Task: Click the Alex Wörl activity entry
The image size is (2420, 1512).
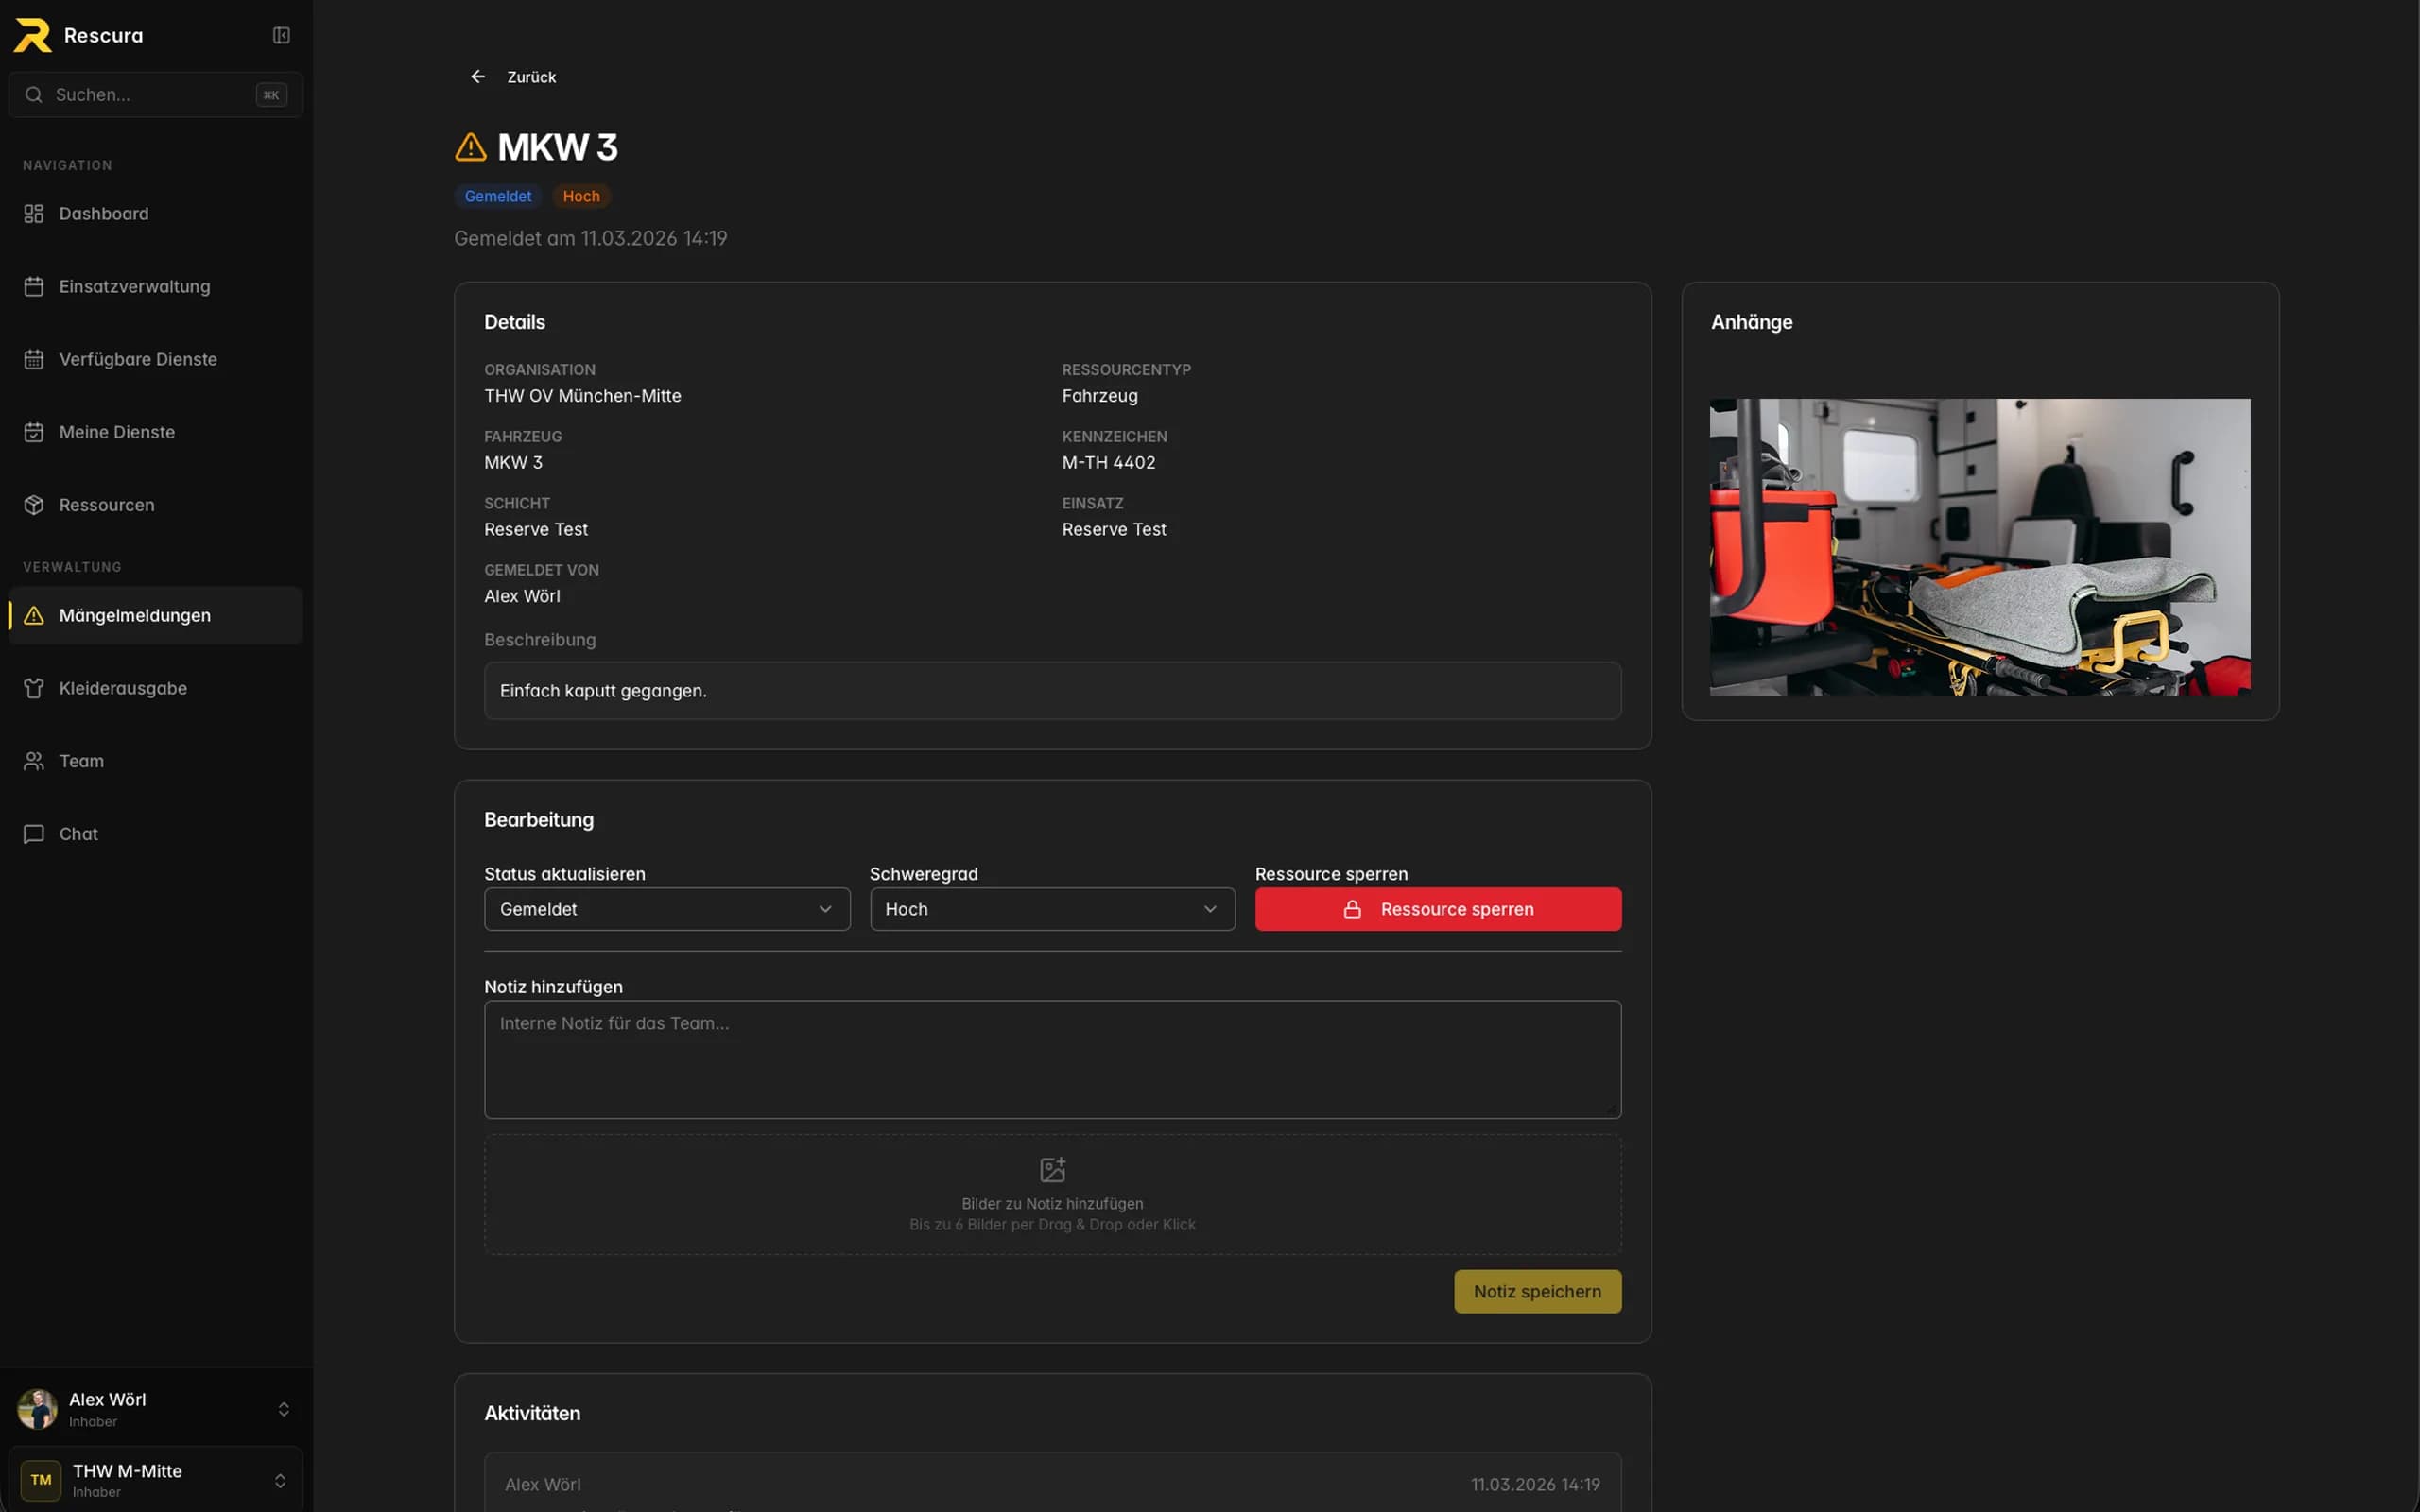Action: (1052, 1483)
